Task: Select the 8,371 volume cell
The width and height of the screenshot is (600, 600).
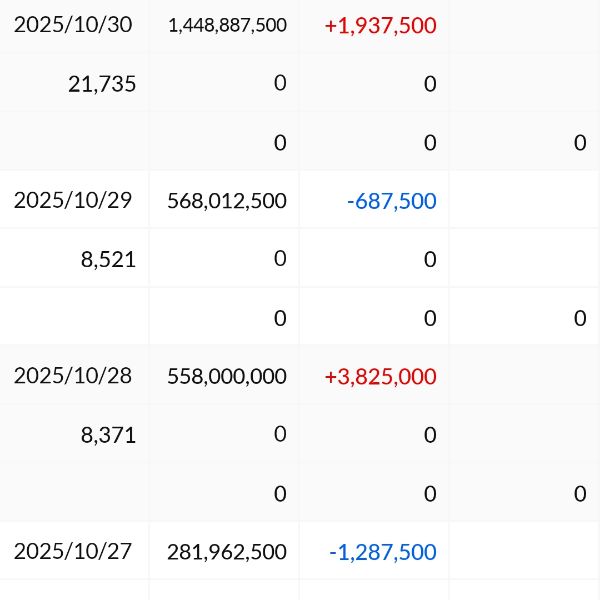Action: point(108,435)
